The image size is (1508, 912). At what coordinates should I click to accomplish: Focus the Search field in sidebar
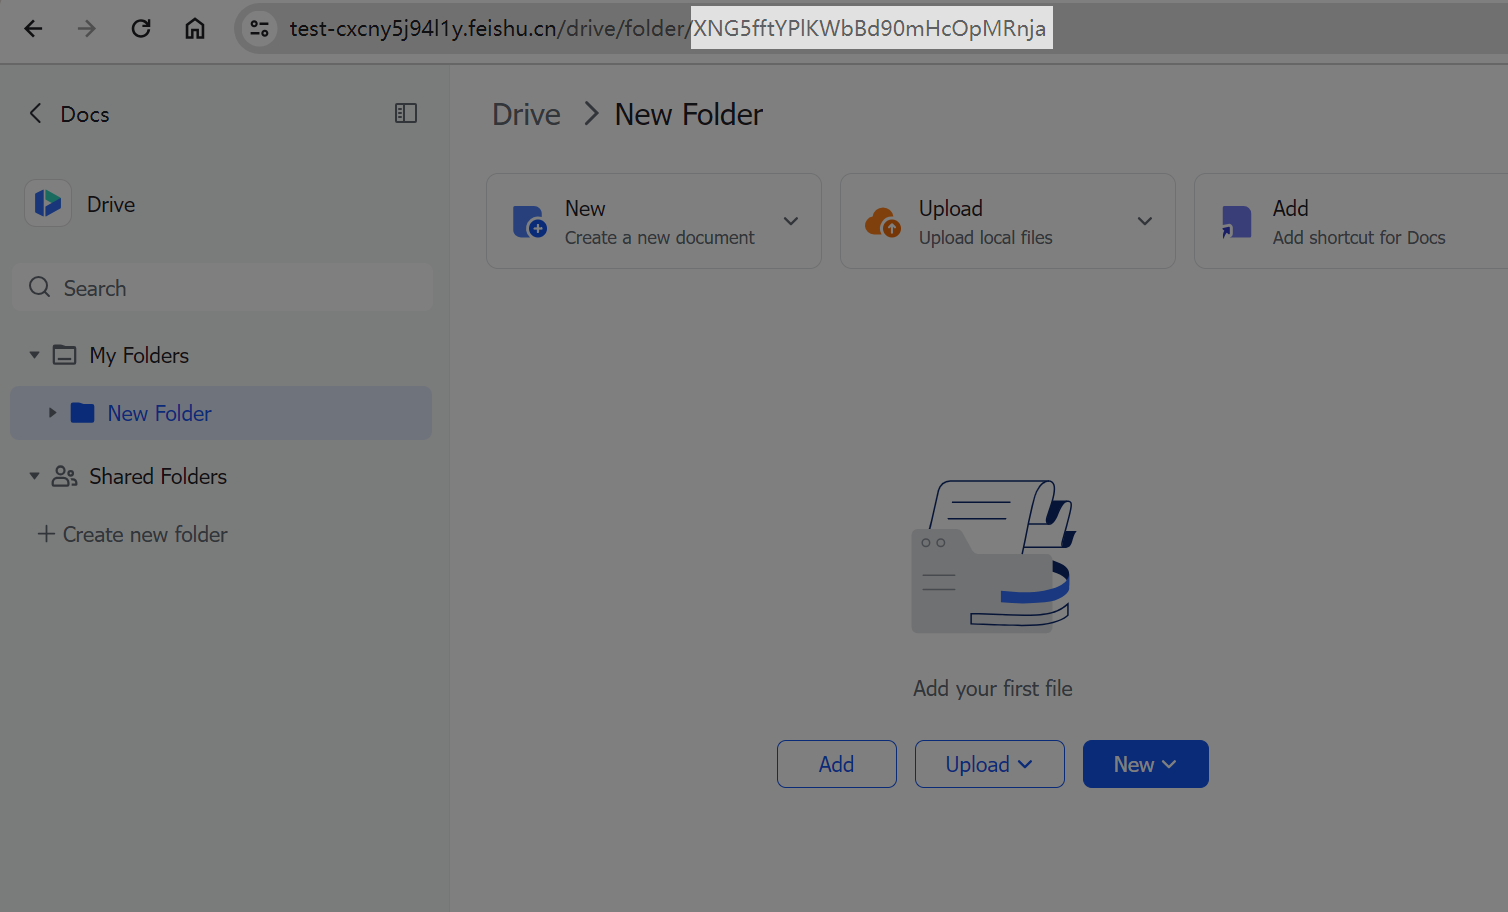pyautogui.click(x=222, y=288)
